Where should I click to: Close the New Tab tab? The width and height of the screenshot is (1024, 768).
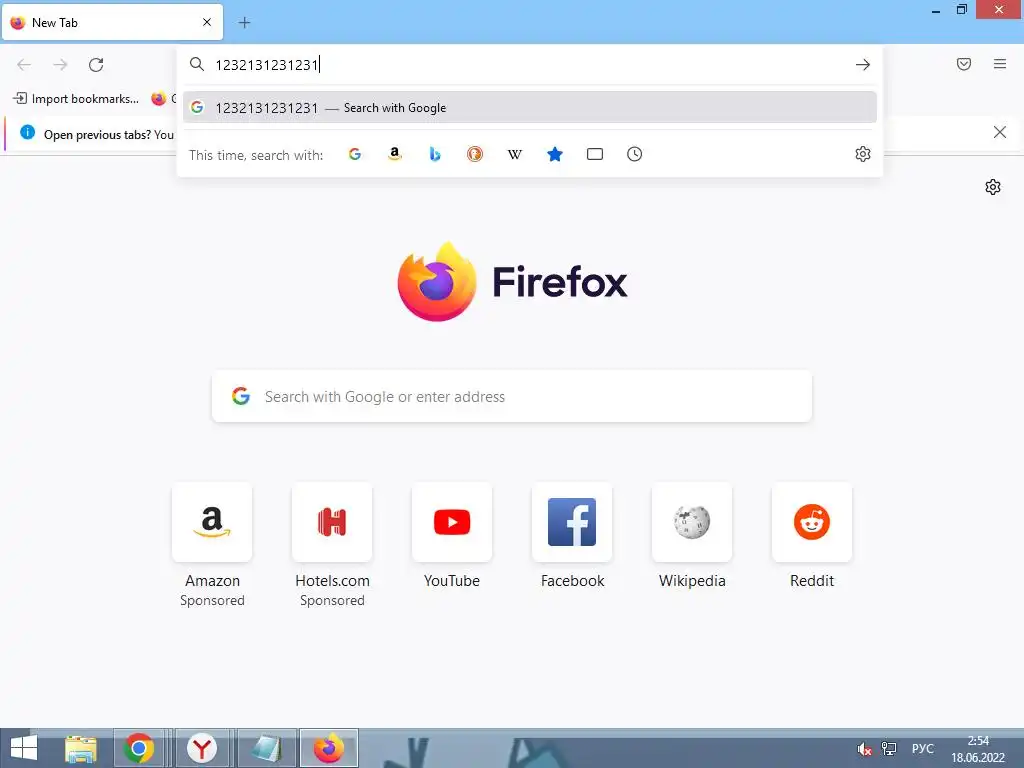tap(207, 22)
